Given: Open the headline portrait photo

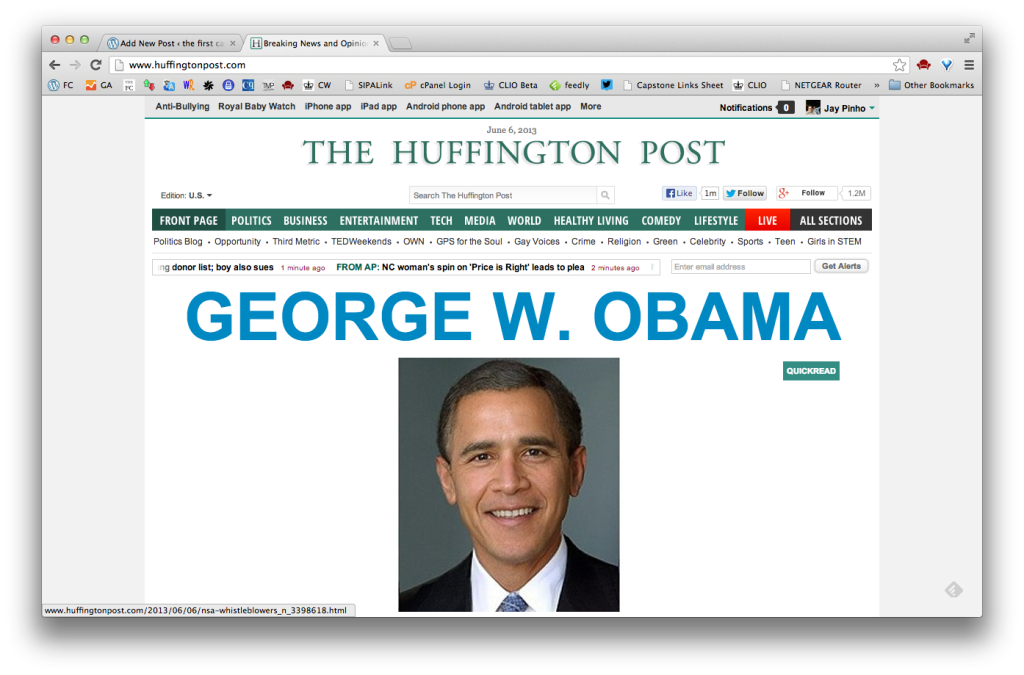Looking at the screenshot, I should pyautogui.click(x=509, y=484).
